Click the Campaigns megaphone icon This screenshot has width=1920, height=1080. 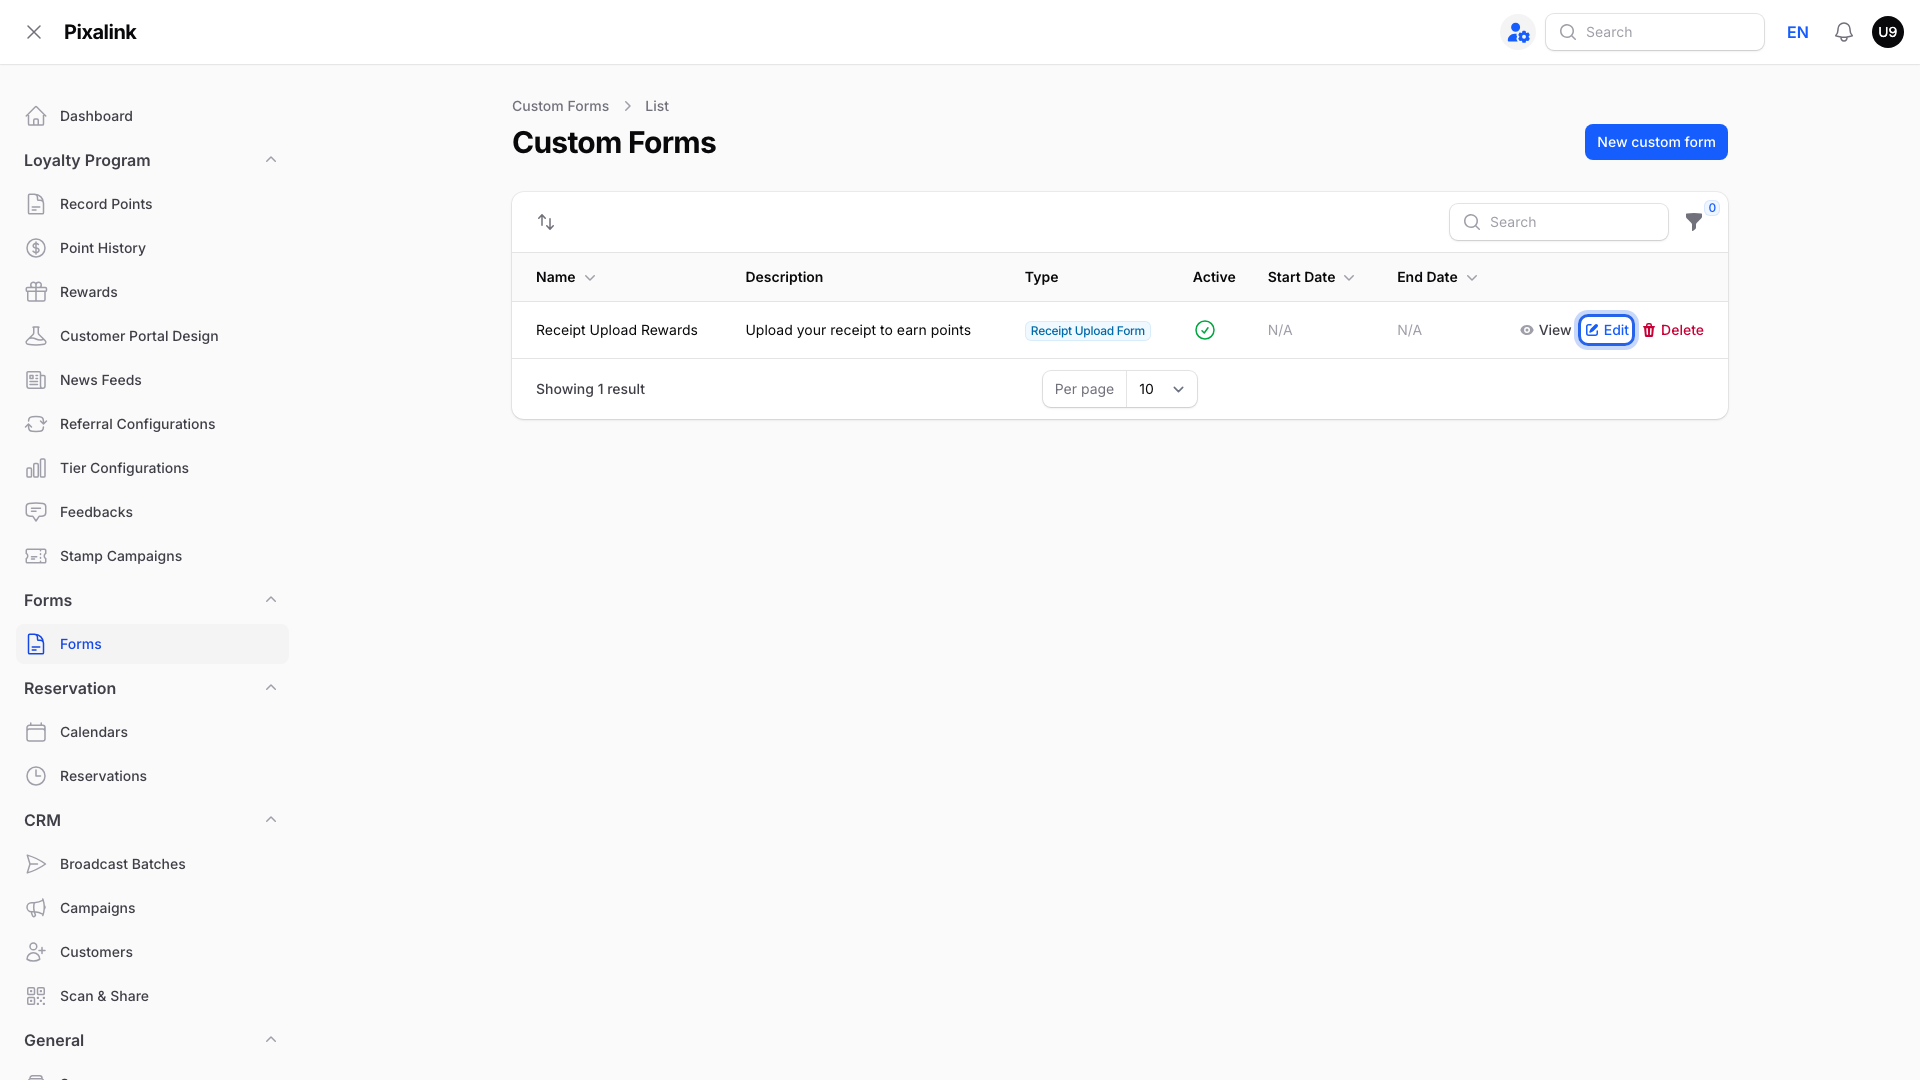click(36, 908)
